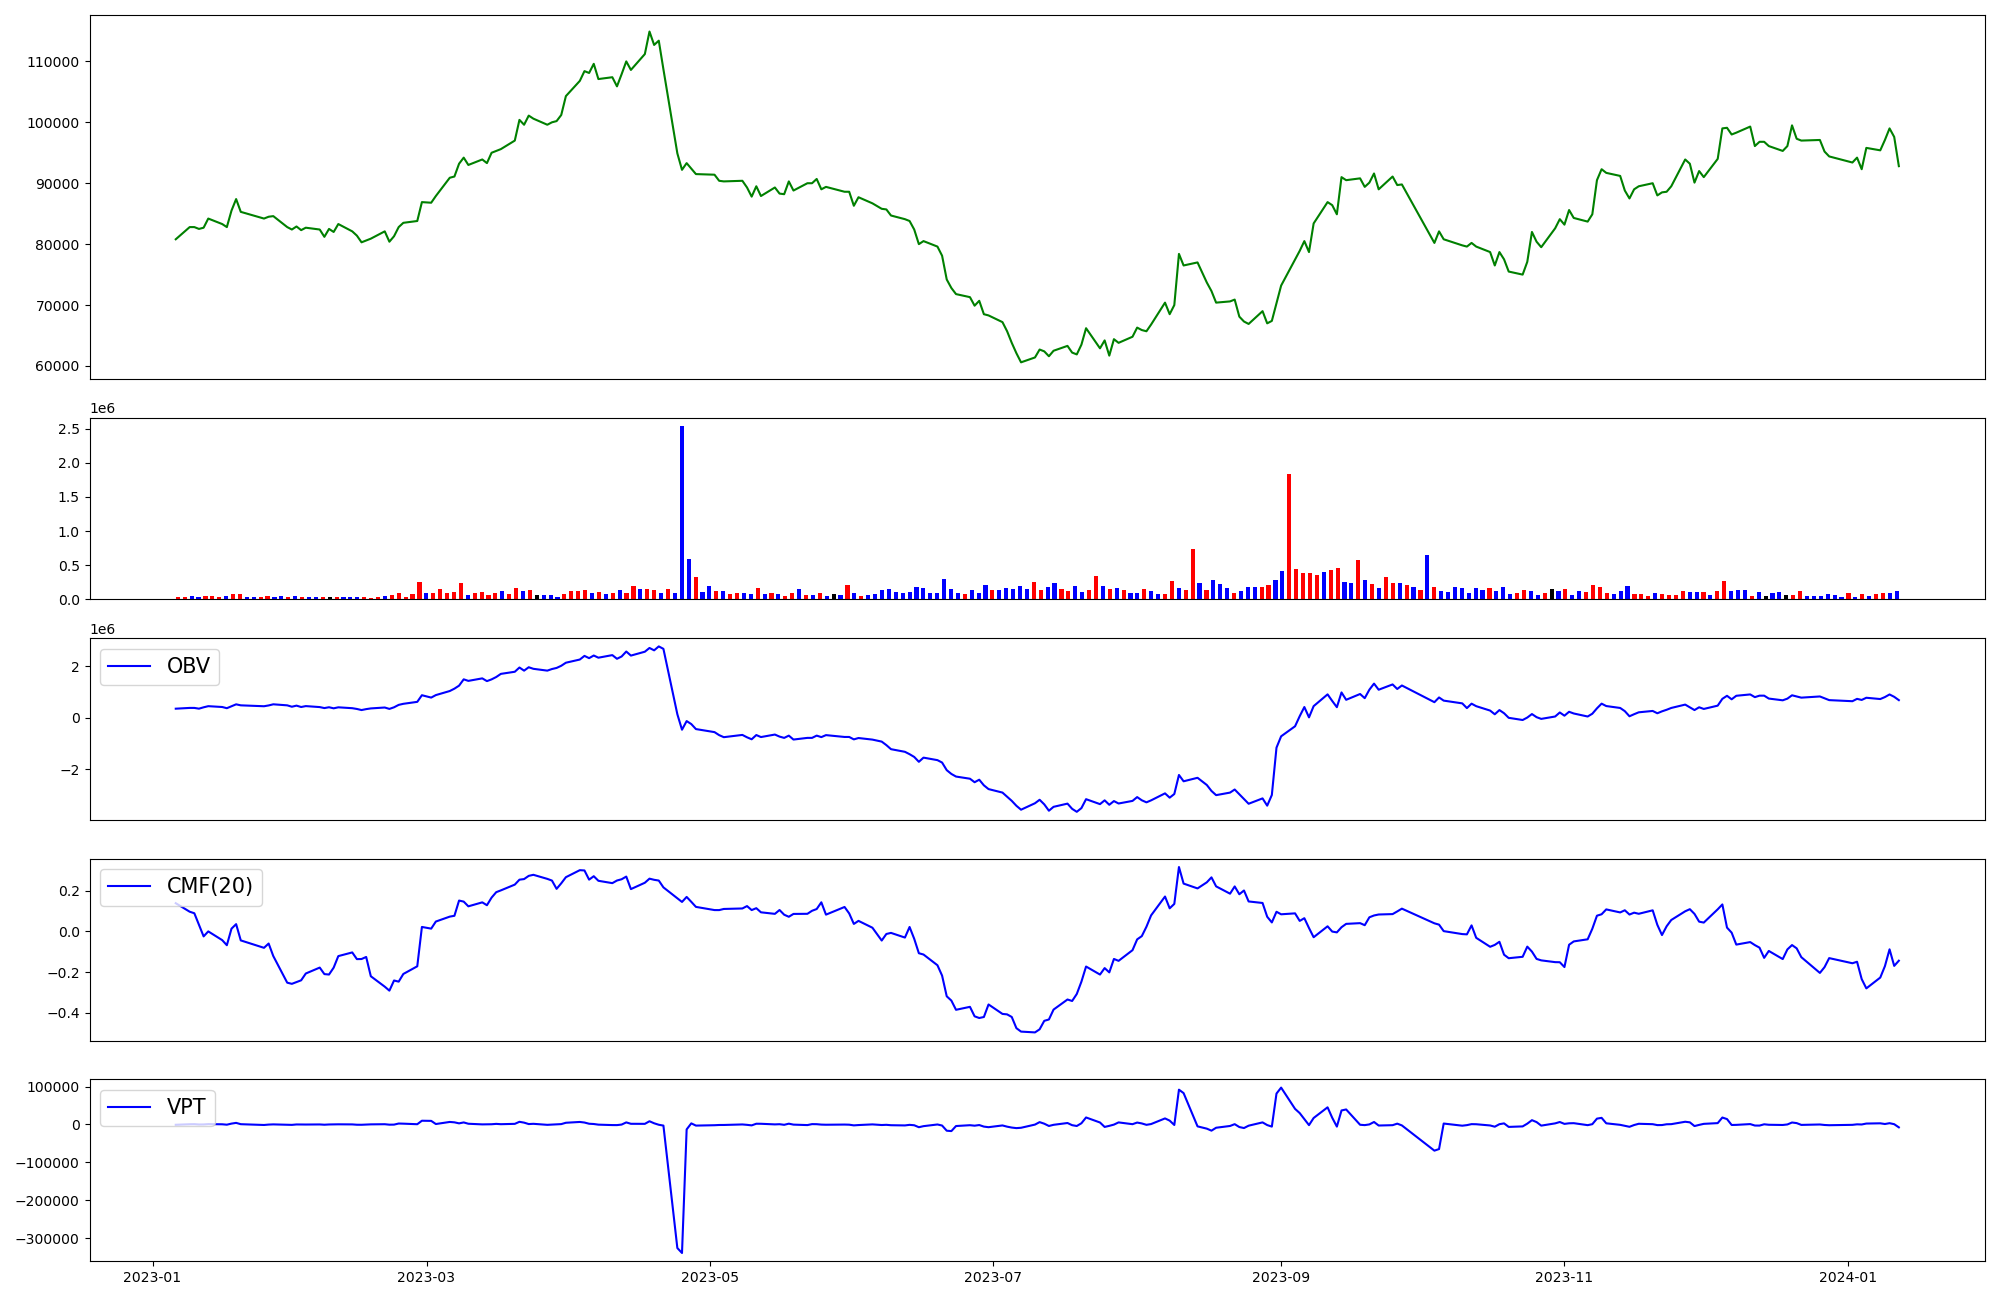
Task: Click the 2023-11 x-axis date label
Action: coord(1563,1276)
